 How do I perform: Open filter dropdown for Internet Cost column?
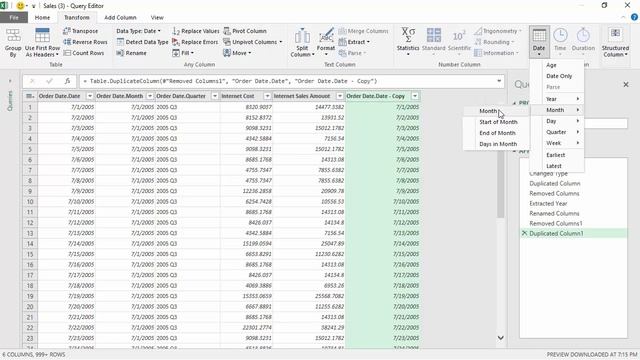[267, 96]
